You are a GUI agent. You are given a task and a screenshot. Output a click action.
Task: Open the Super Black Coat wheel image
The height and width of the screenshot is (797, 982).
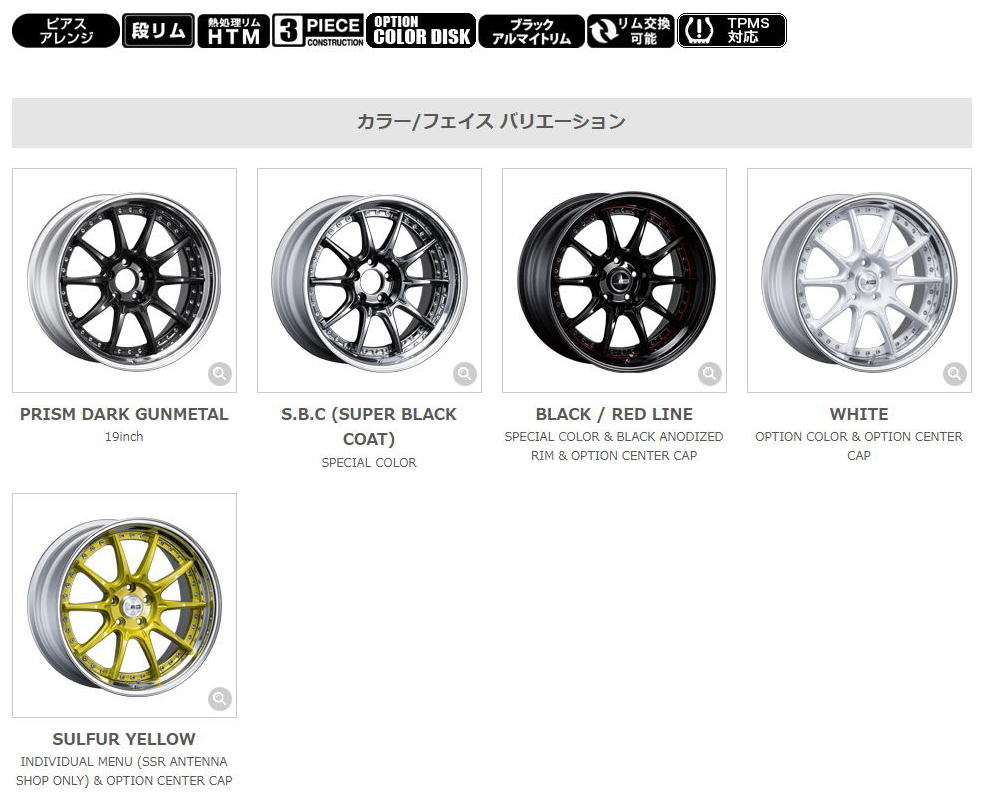(x=369, y=280)
